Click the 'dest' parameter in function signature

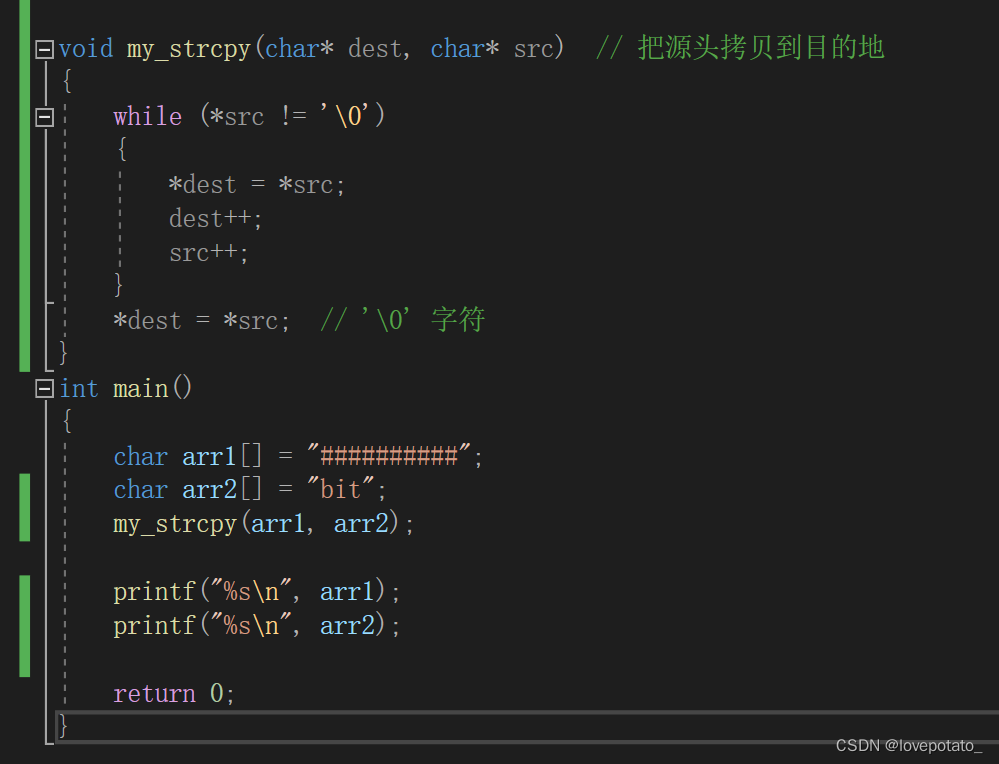tap(375, 49)
